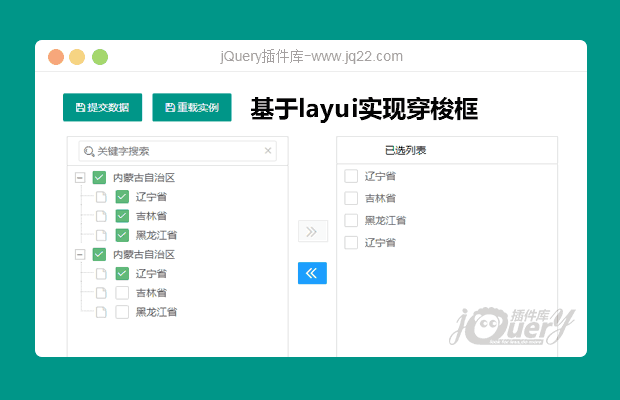Check 吉林省 under the second tree group
620x400 pixels.
click(122, 292)
